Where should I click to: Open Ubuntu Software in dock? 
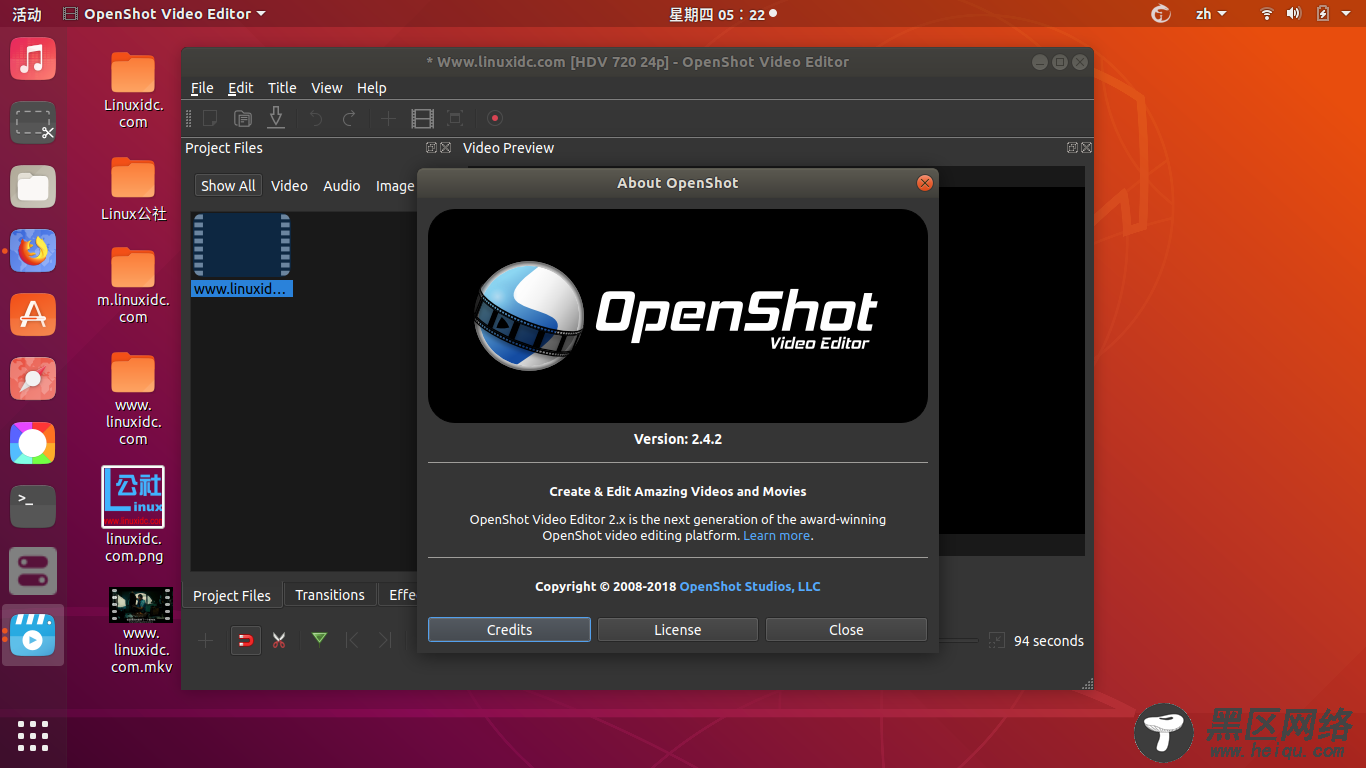click(x=33, y=315)
